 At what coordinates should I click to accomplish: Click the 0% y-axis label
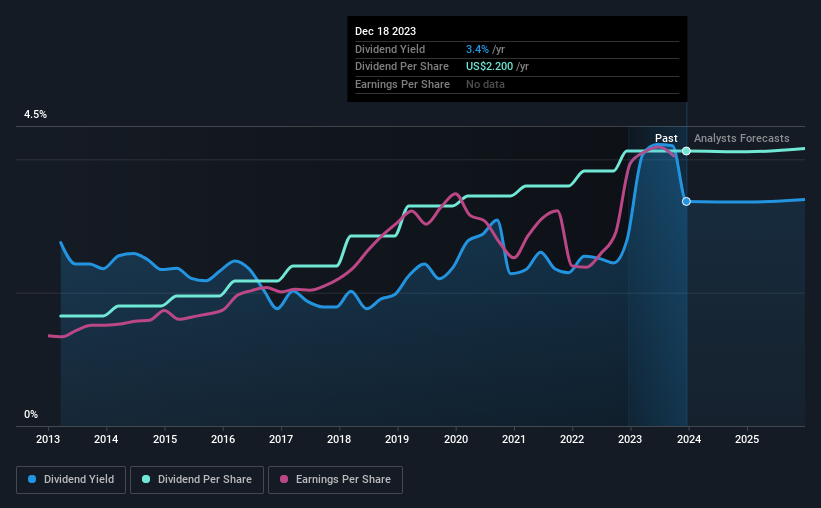pyautogui.click(x=31, y=415)
